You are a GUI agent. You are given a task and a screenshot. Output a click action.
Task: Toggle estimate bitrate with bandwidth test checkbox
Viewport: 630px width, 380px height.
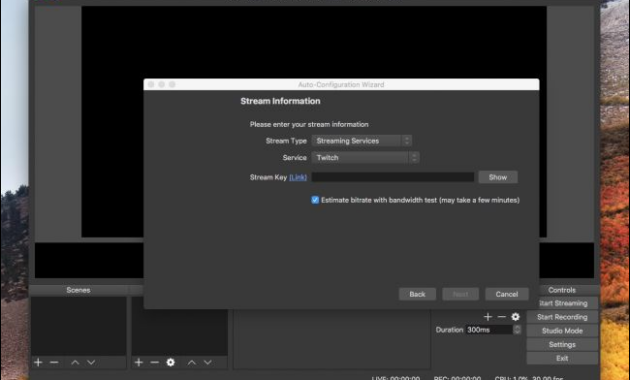click(315, 200)
